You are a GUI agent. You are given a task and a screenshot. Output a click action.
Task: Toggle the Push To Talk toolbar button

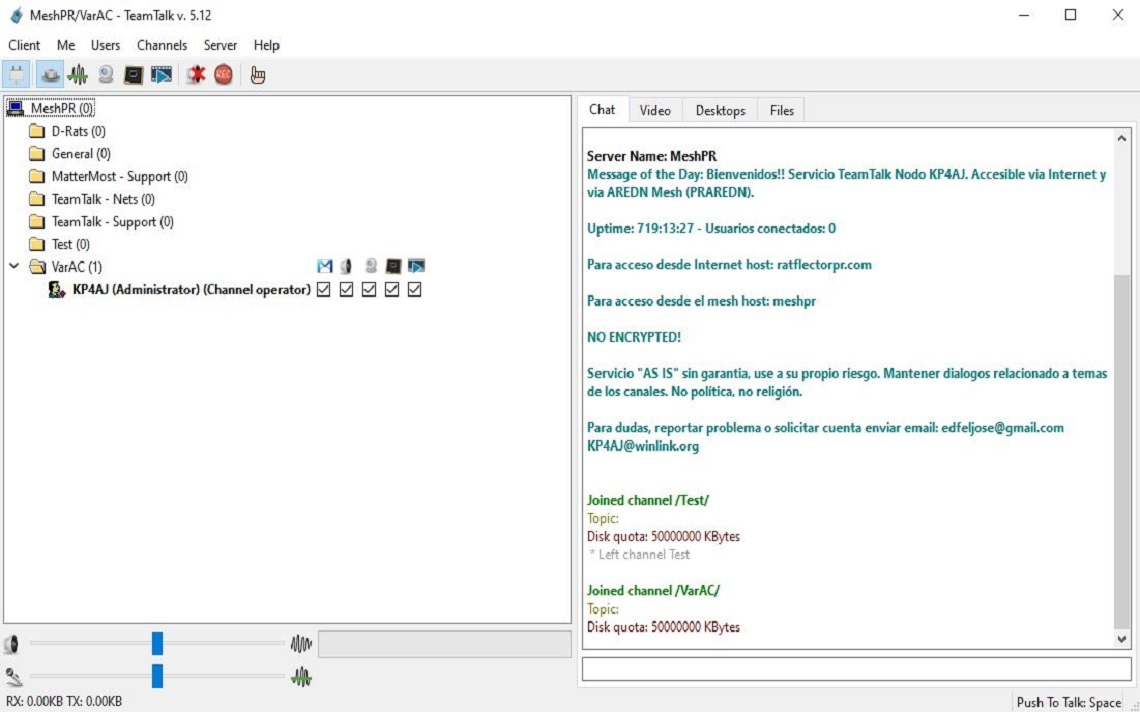(49, 74)
